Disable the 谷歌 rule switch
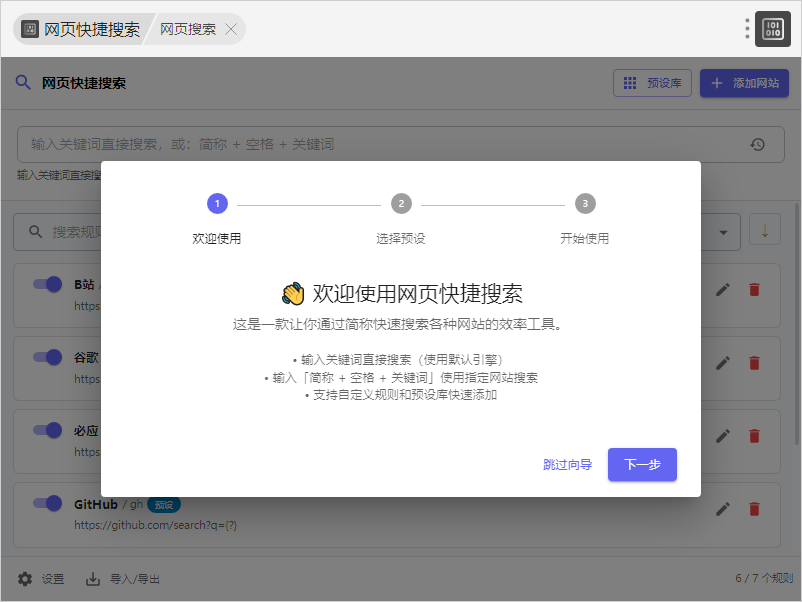The width and height of the screenshot is (802, 602). [48, 357]
